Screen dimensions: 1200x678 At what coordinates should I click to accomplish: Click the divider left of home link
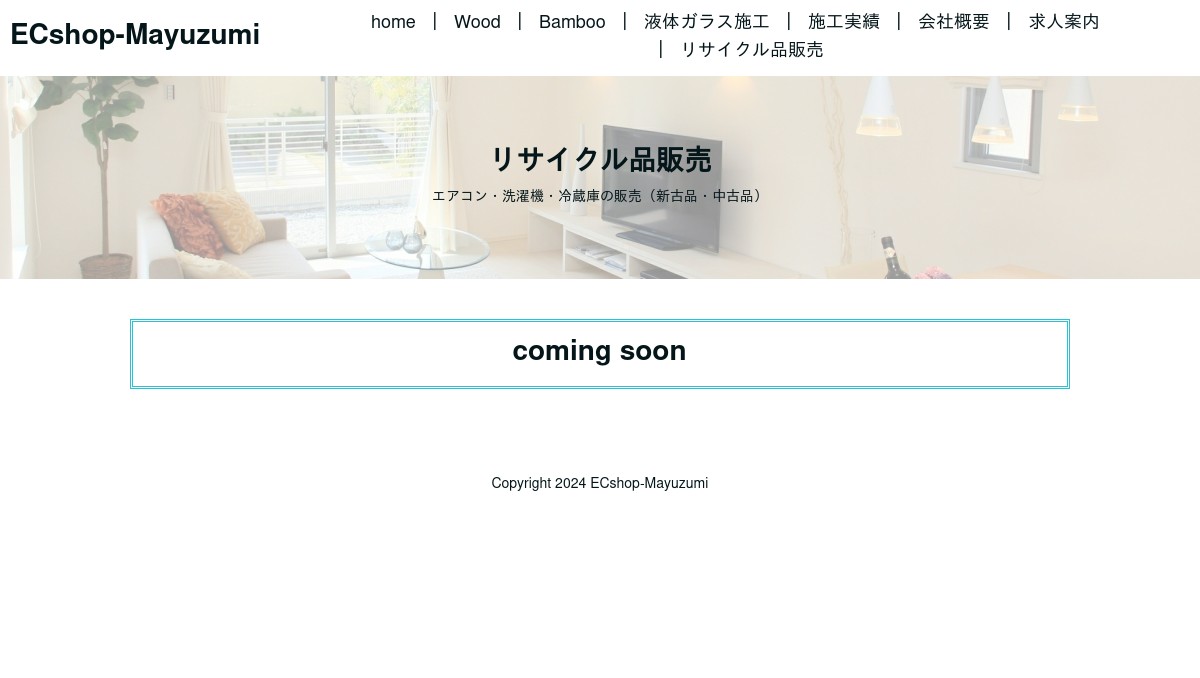point(434,21)
